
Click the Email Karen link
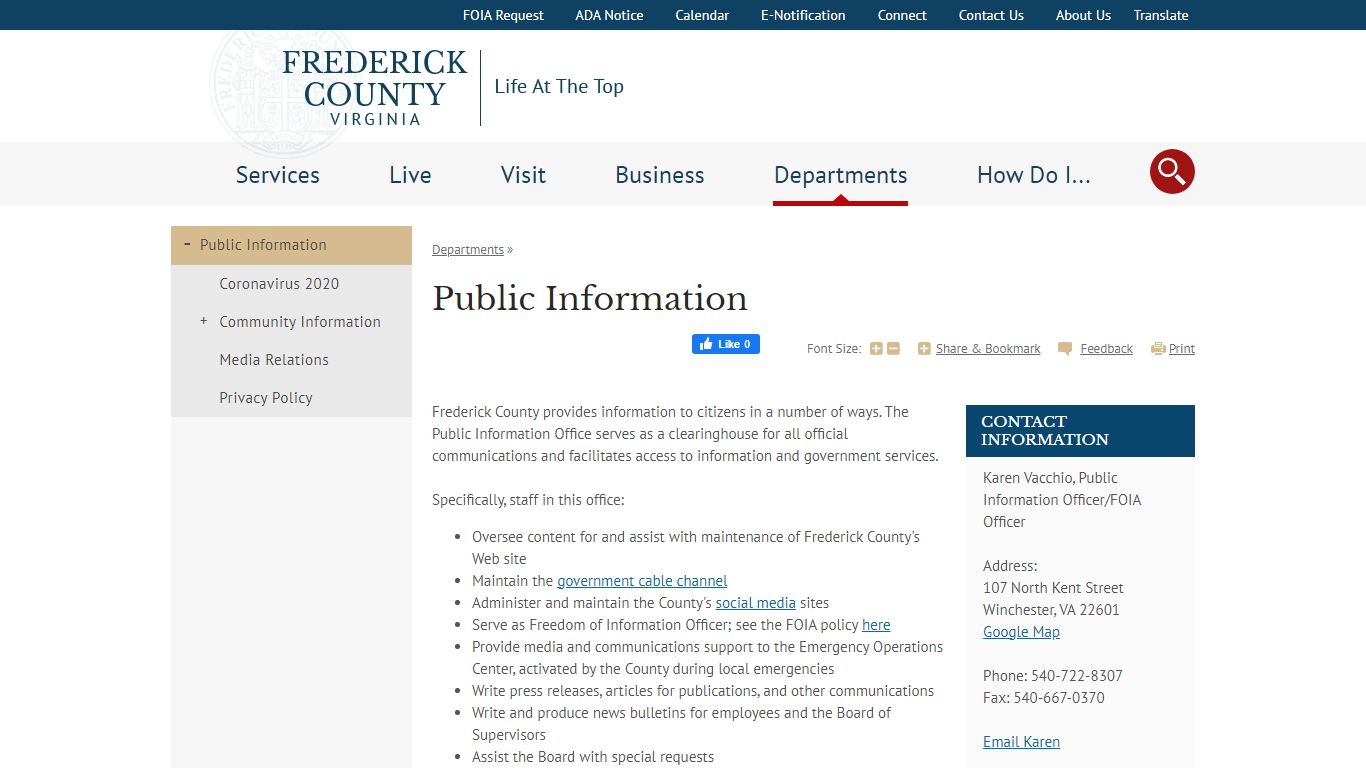tap(1021, 742)
